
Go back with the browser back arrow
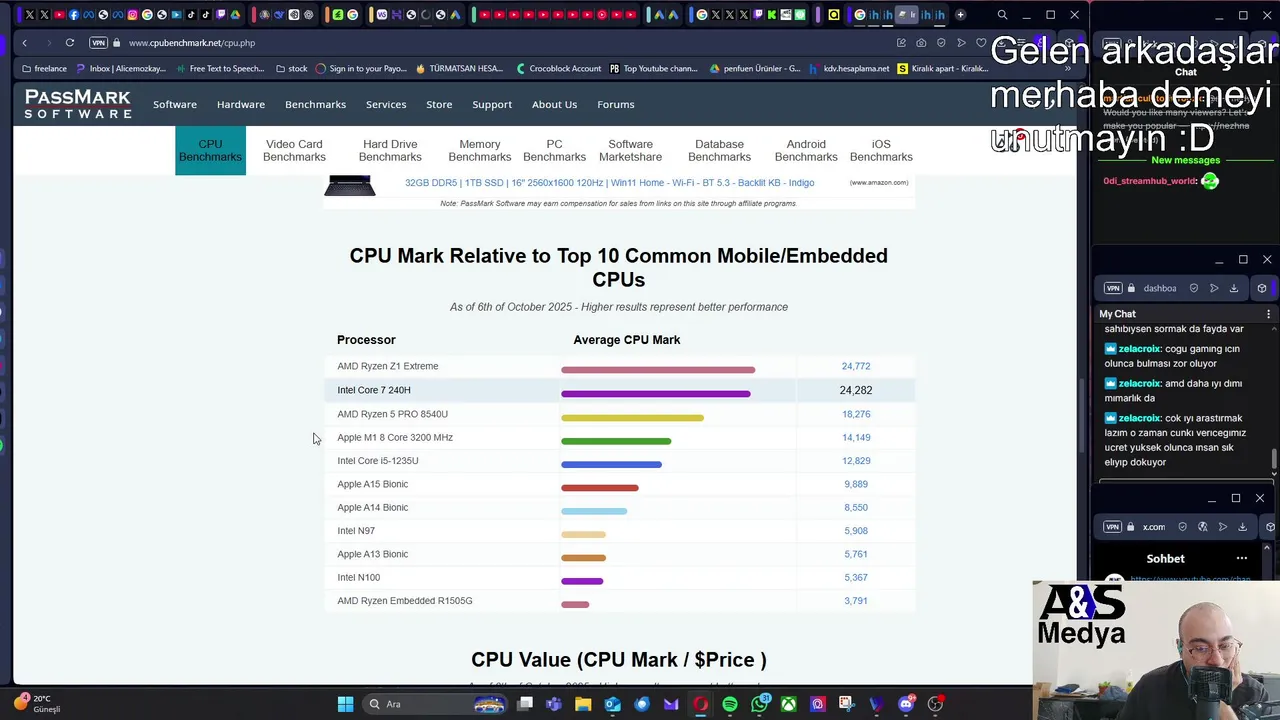[x=24, y=43]
